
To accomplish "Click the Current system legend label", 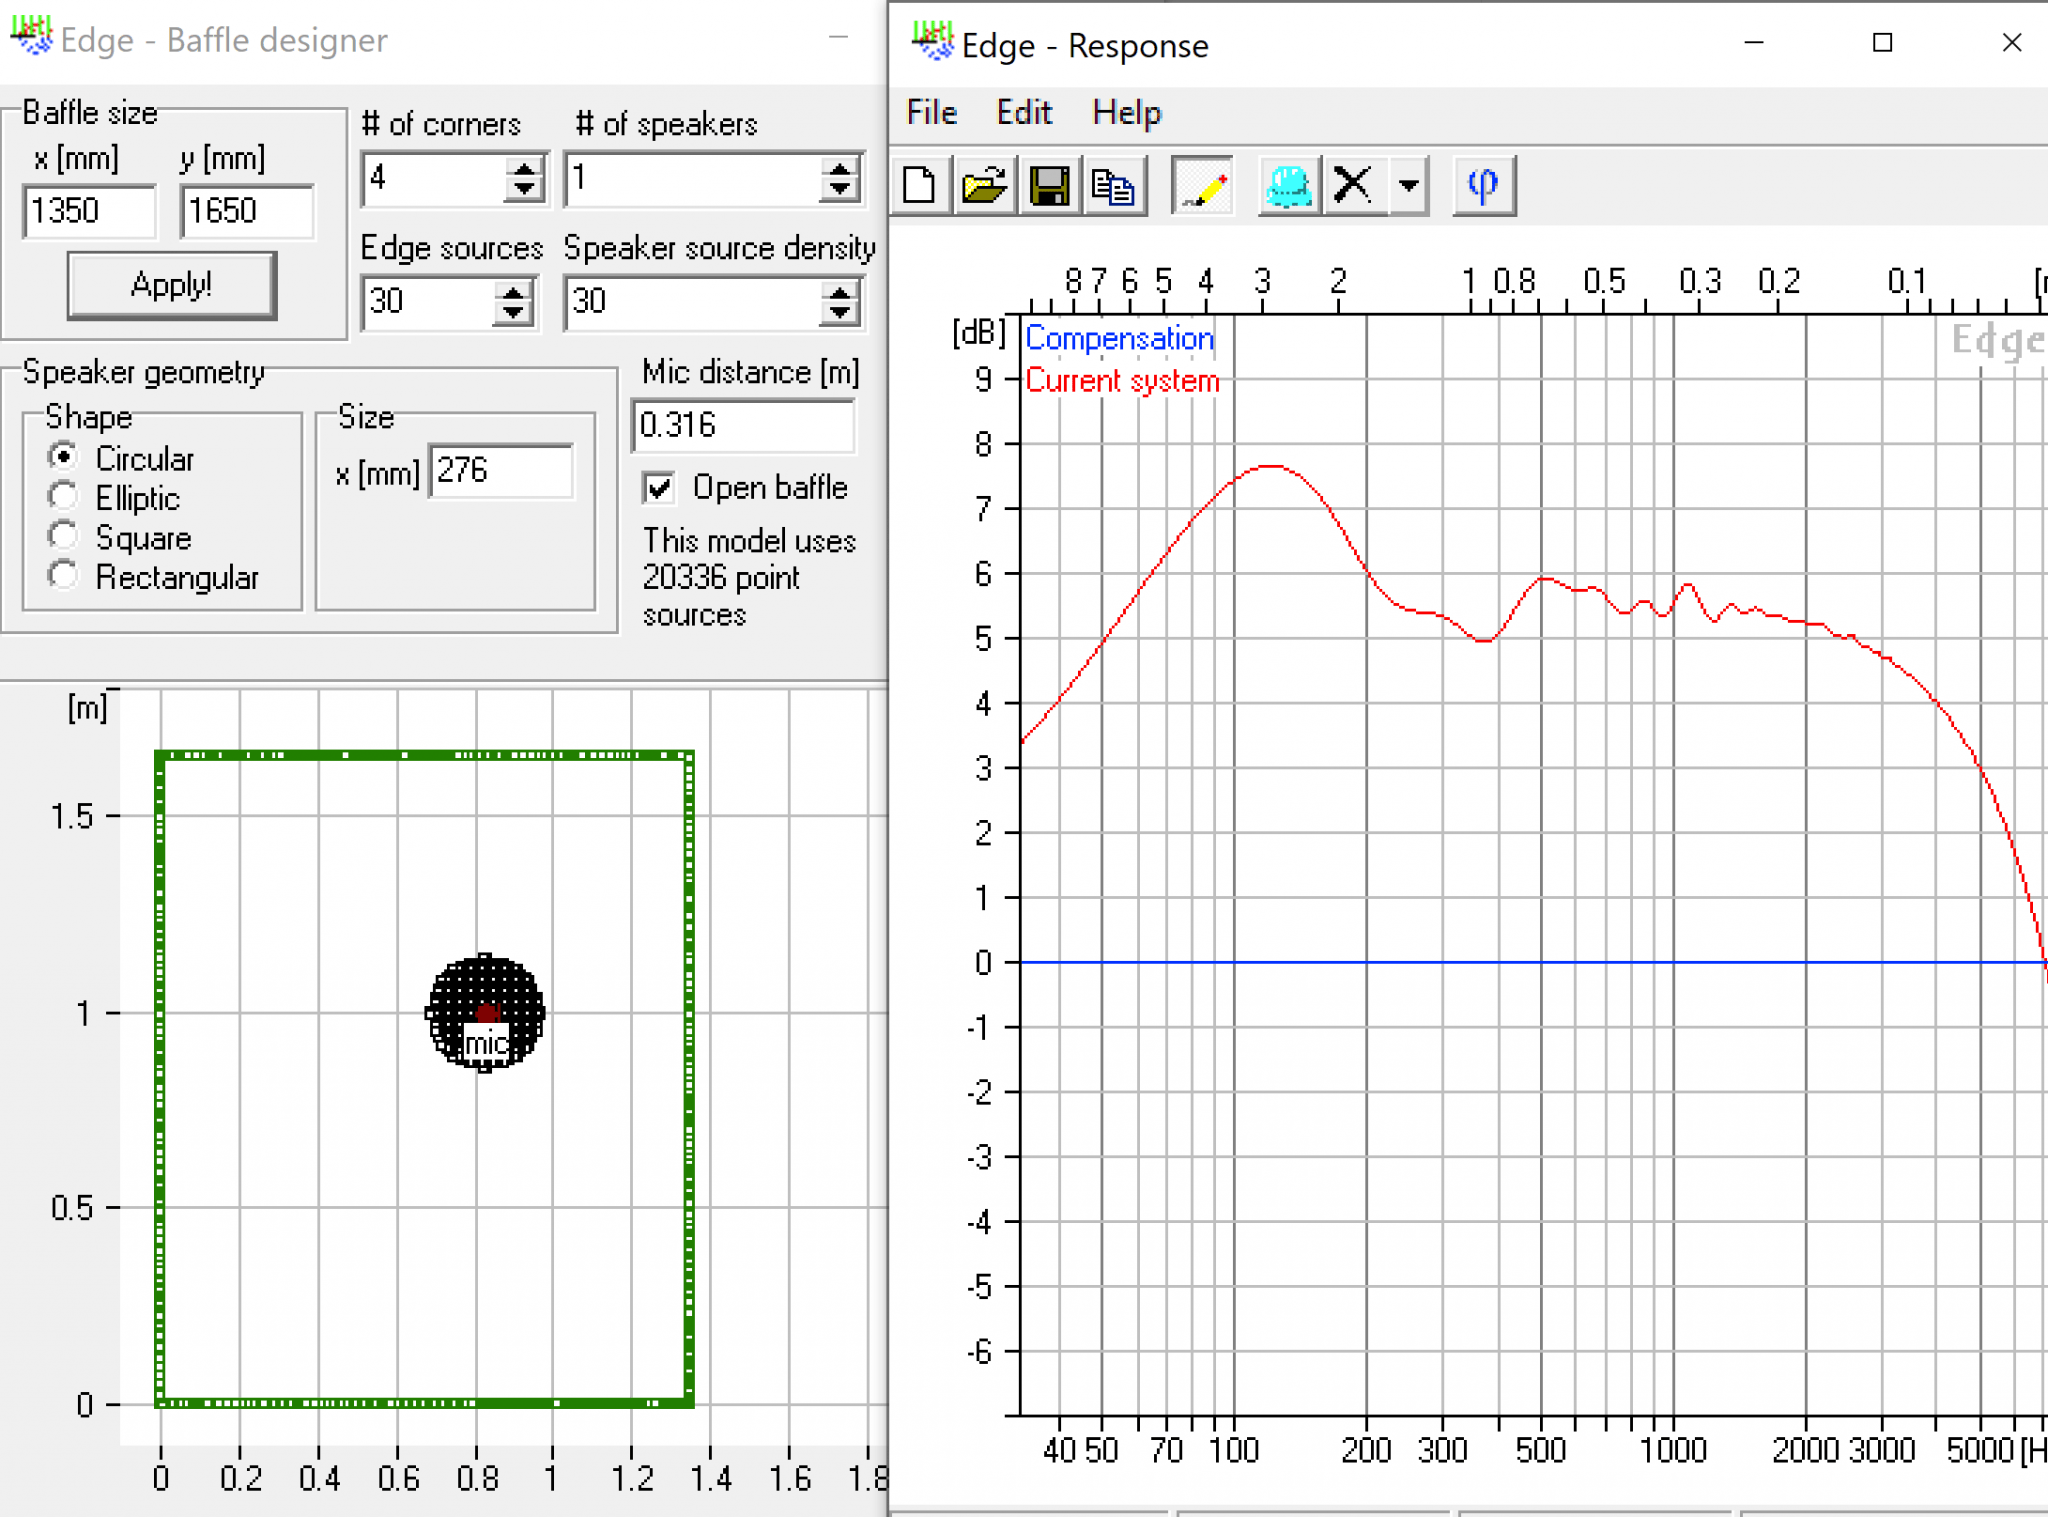I will click(1122, 381).
